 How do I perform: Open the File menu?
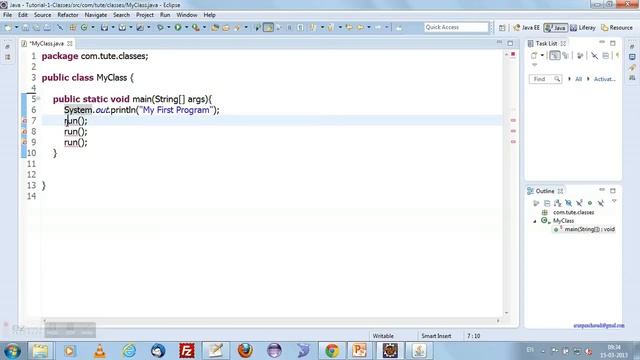pyautogui.click(x=7, y=15)
